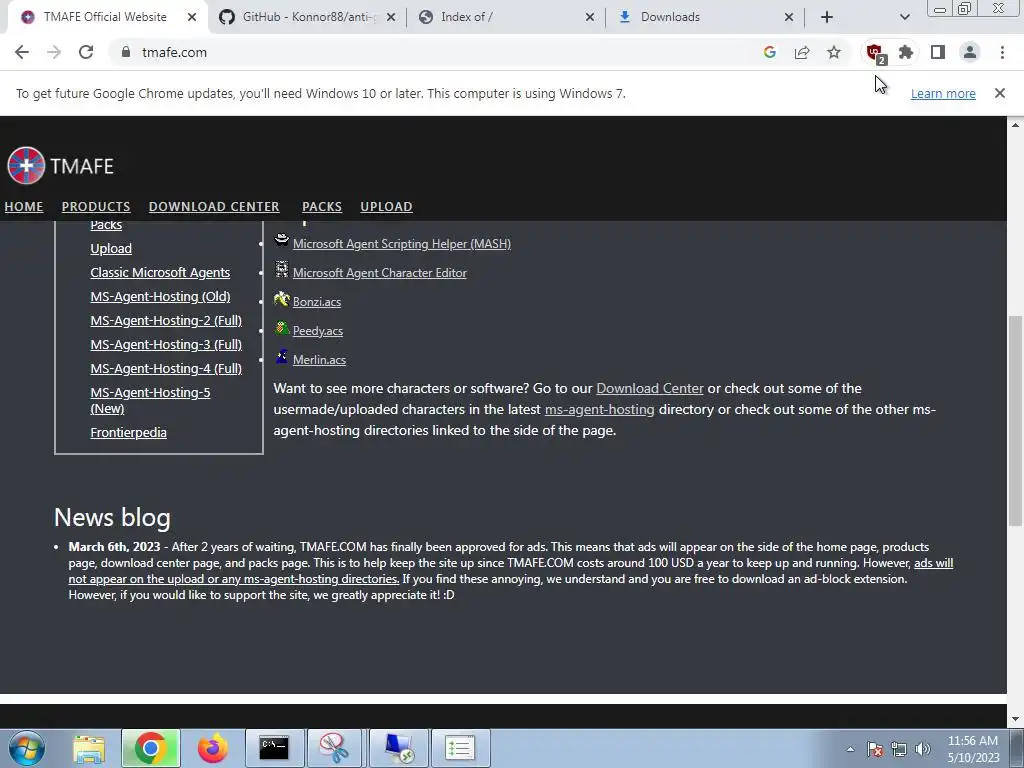Open Windows Explorer from taskbar

pyautogui.click(x=89, y=748)
